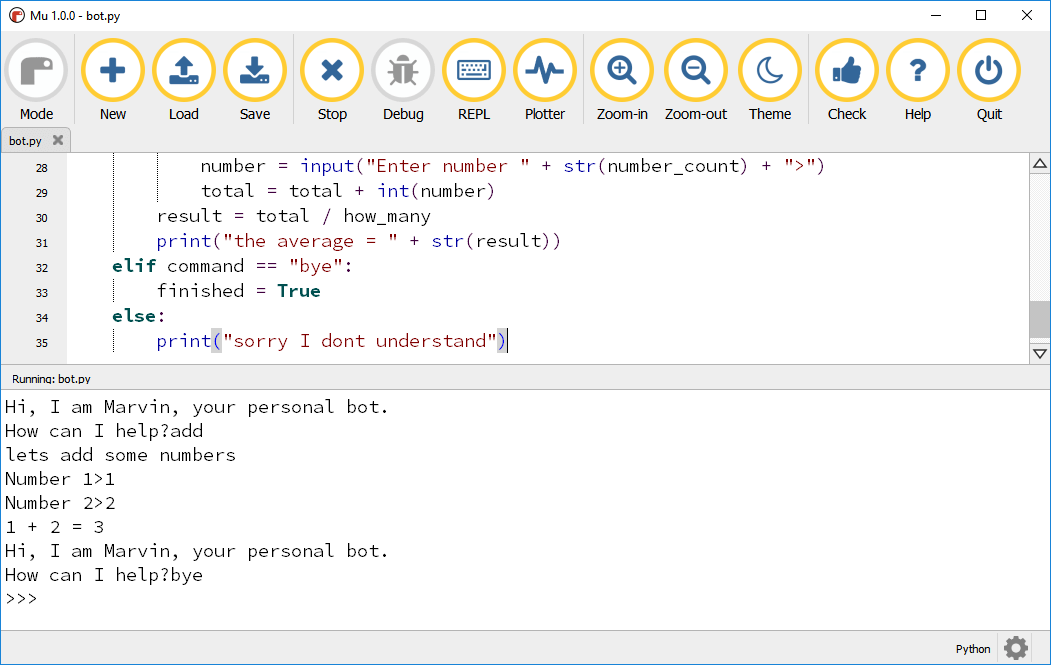
Task: Change the editor Mode
Action: [x=36, y=70]
